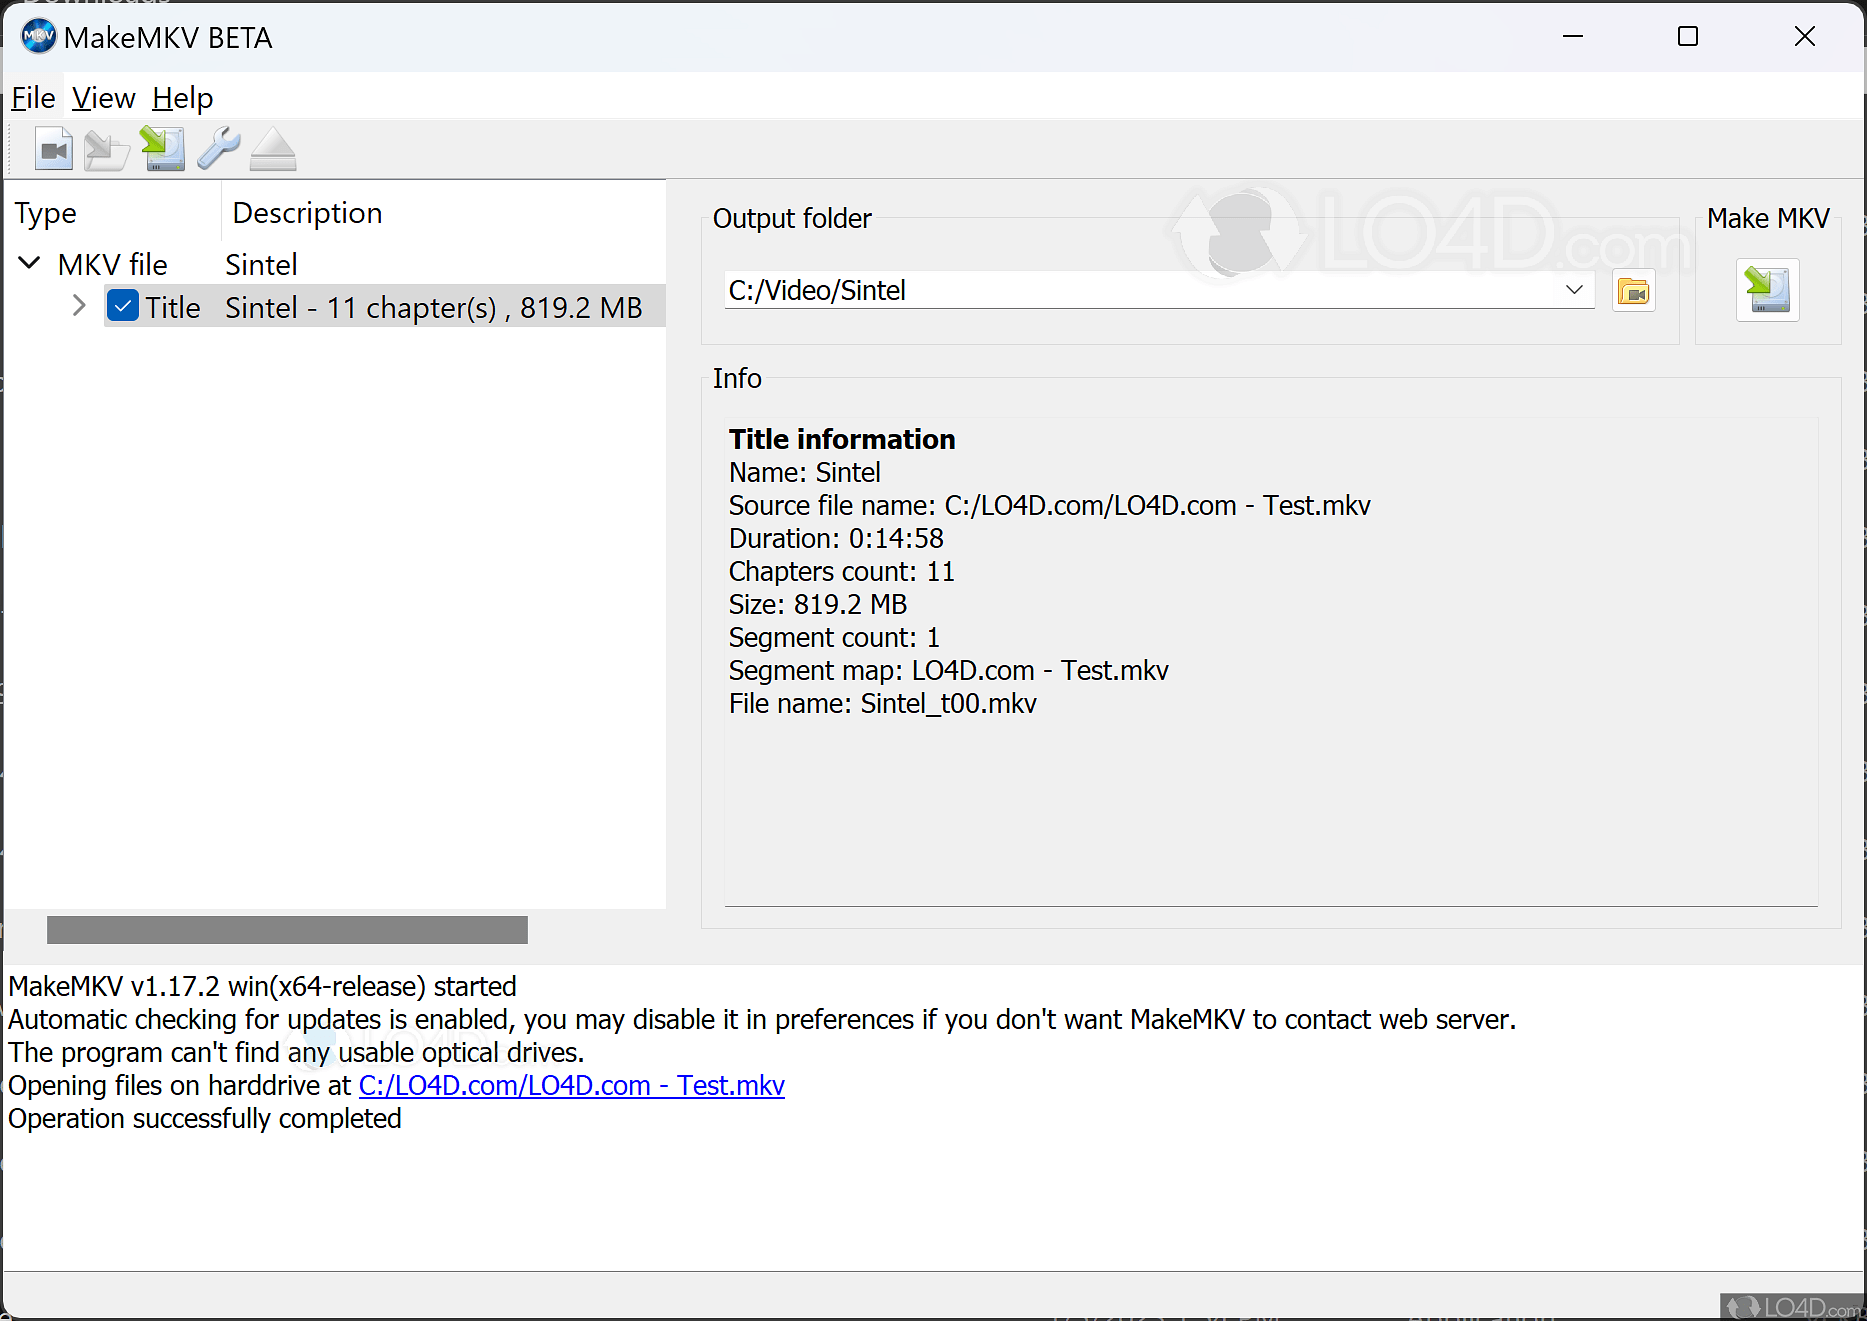Screen dimensions: 1867x1321
Task: Click the Type column header
Action: [x=112, y=213]
